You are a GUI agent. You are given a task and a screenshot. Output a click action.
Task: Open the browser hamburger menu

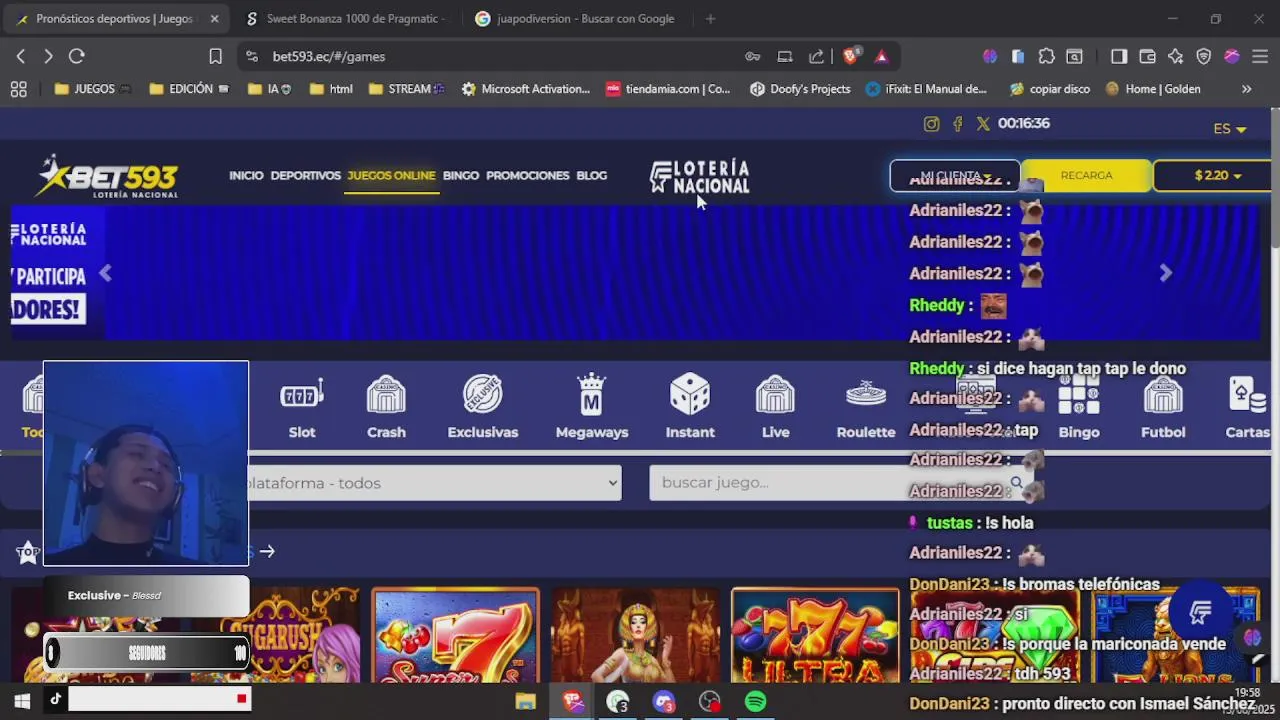1260,56
